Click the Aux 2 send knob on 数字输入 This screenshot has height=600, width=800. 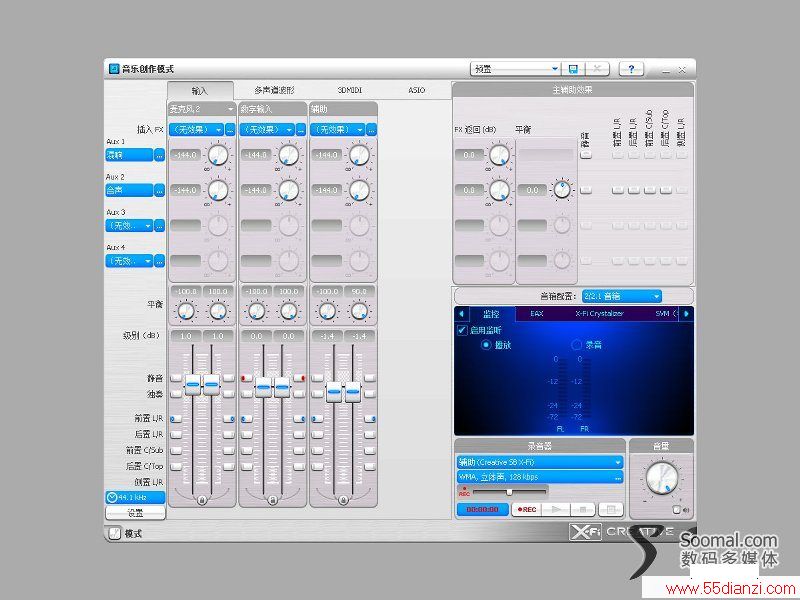coord(289,190)
